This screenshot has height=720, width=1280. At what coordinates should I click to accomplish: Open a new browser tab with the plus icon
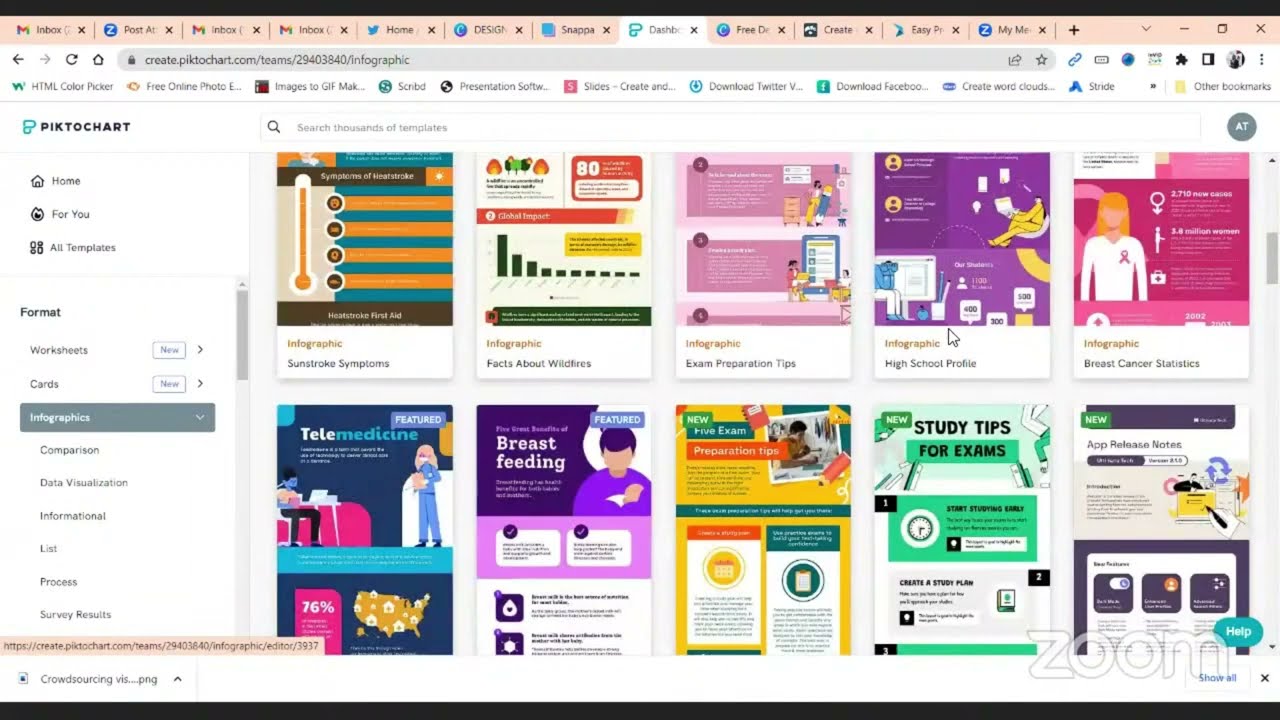click(1074, 30)
